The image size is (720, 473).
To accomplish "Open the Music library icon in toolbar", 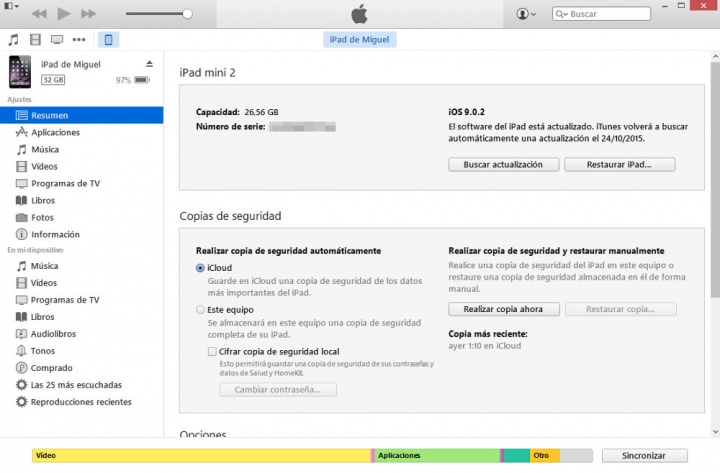I will pos(13,39).
